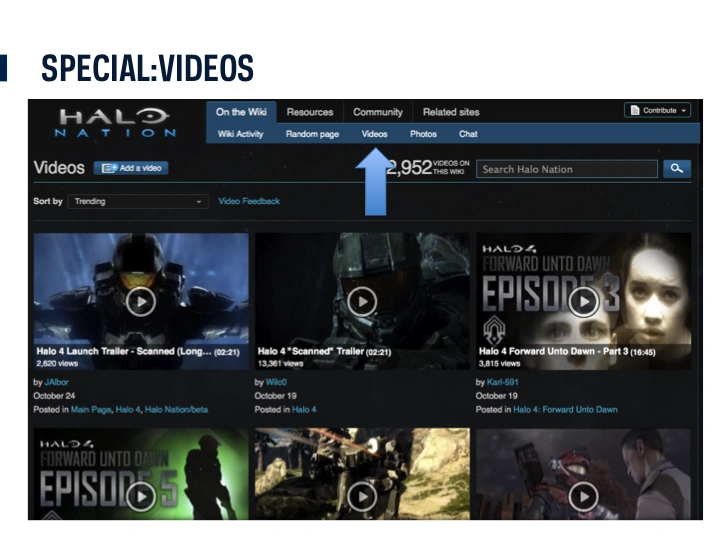Open the Contribute dropdown
Screen dimensions: 720x540
pyautogui.click(x=658, y=110)
